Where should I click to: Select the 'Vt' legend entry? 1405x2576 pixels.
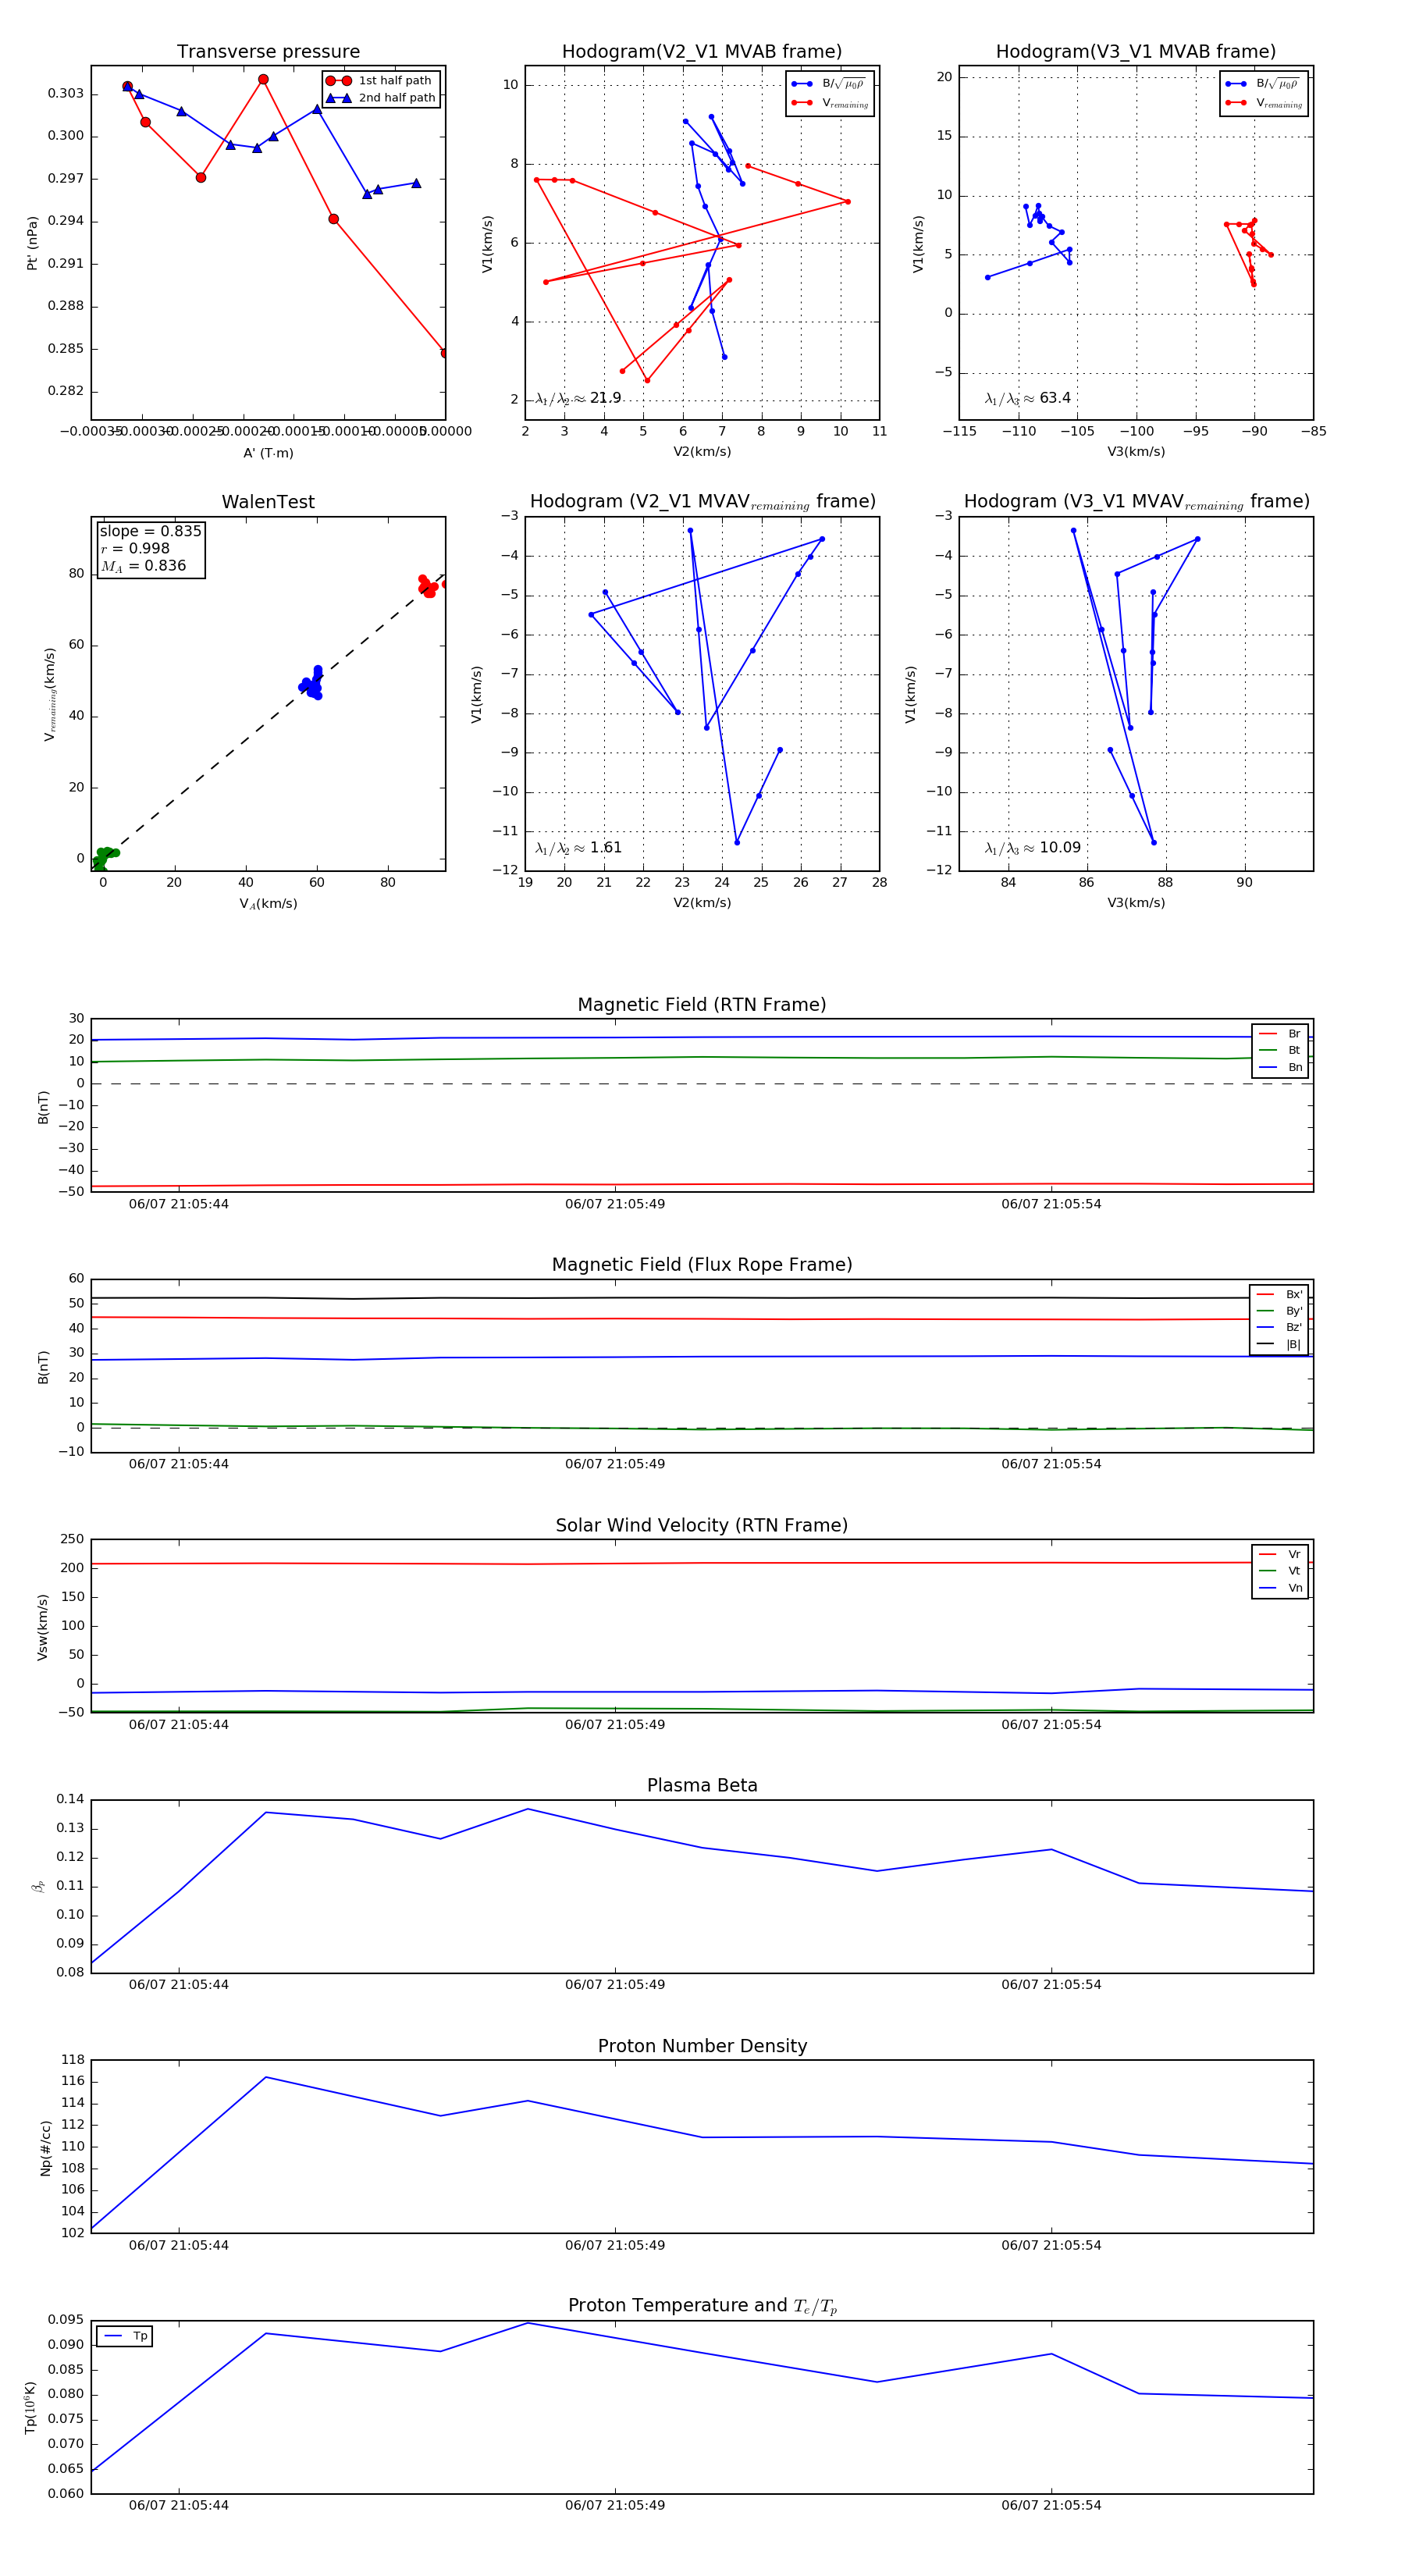[1280, 1572]
